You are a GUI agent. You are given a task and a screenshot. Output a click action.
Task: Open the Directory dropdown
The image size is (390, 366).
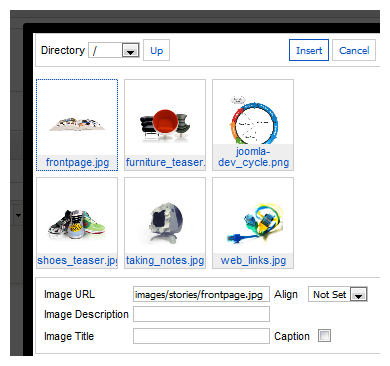[114, 50]
